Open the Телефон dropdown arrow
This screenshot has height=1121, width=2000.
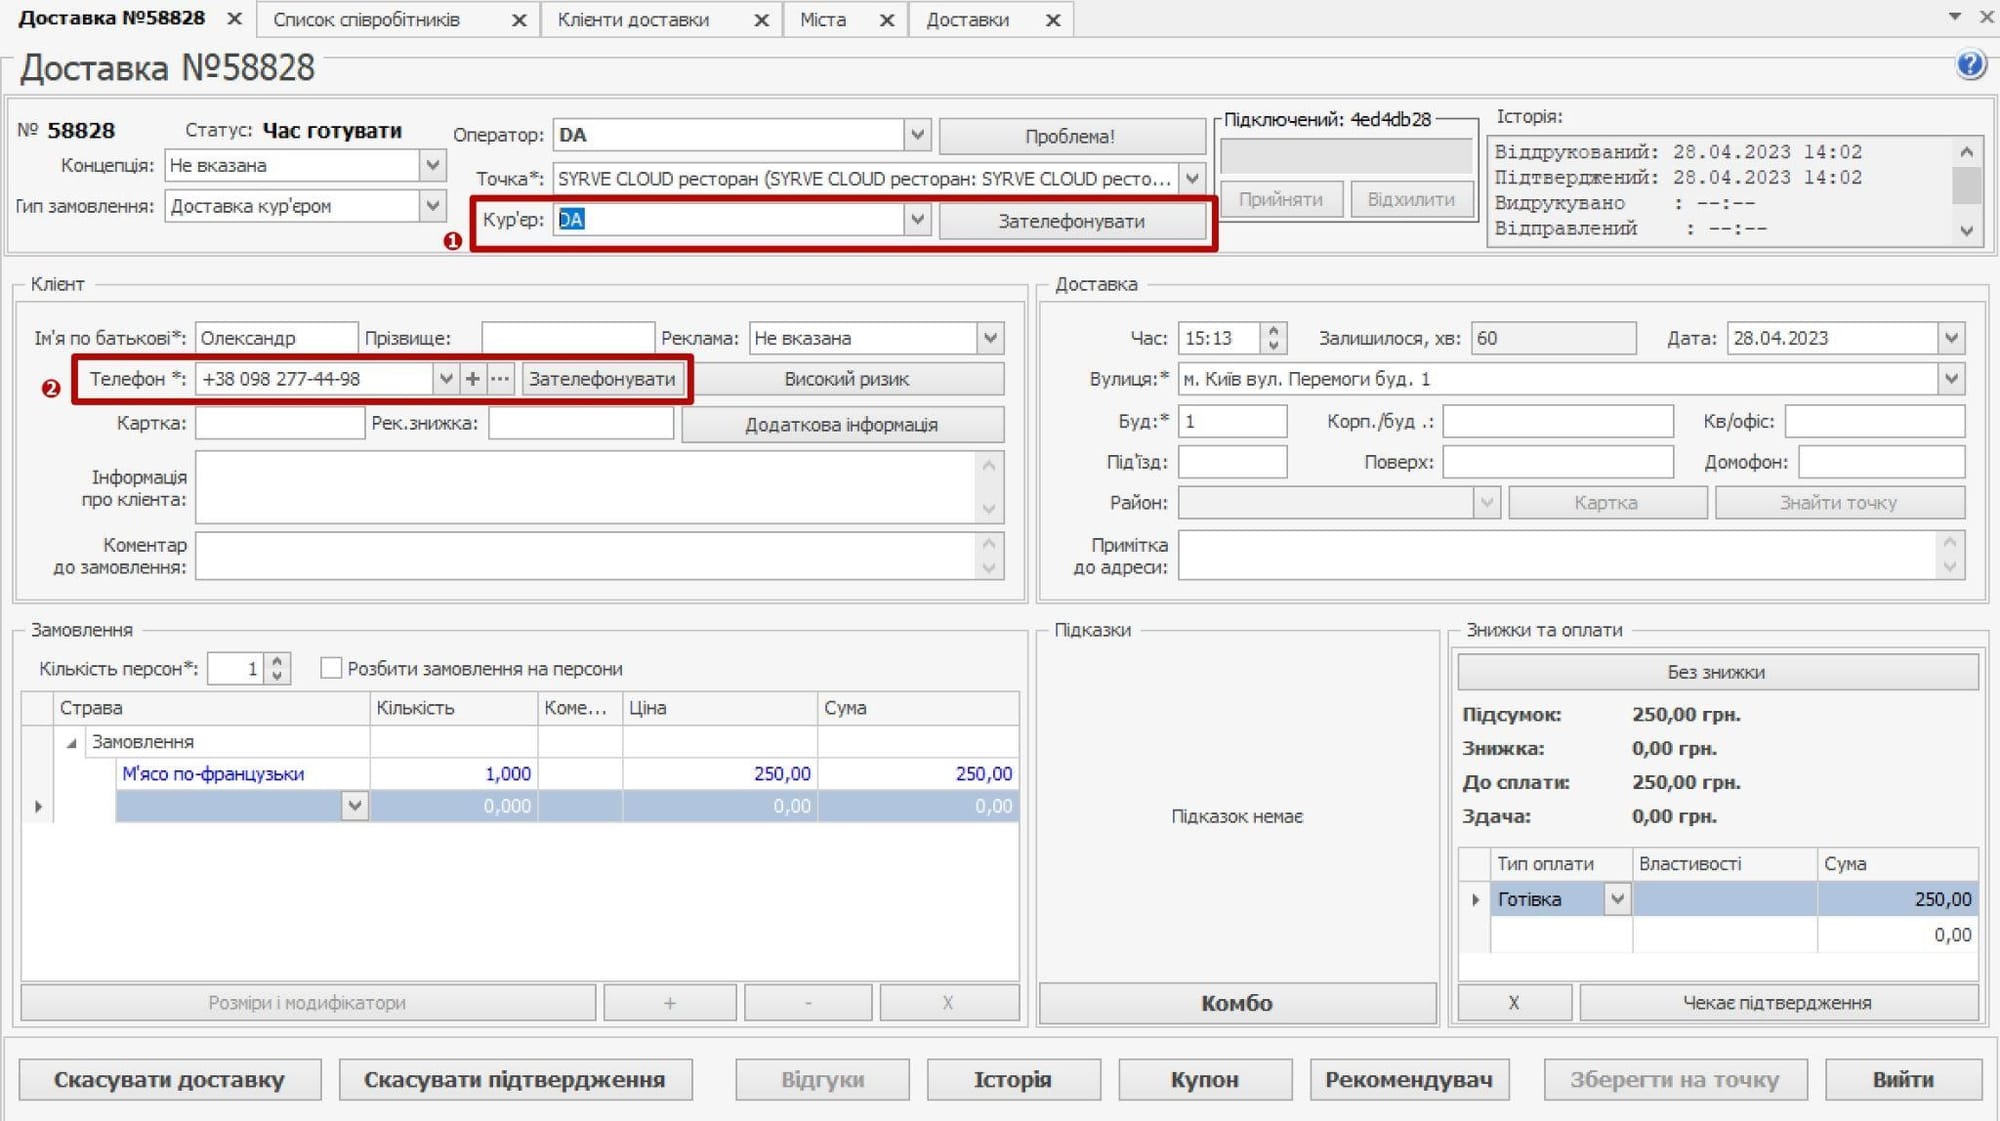446,379
